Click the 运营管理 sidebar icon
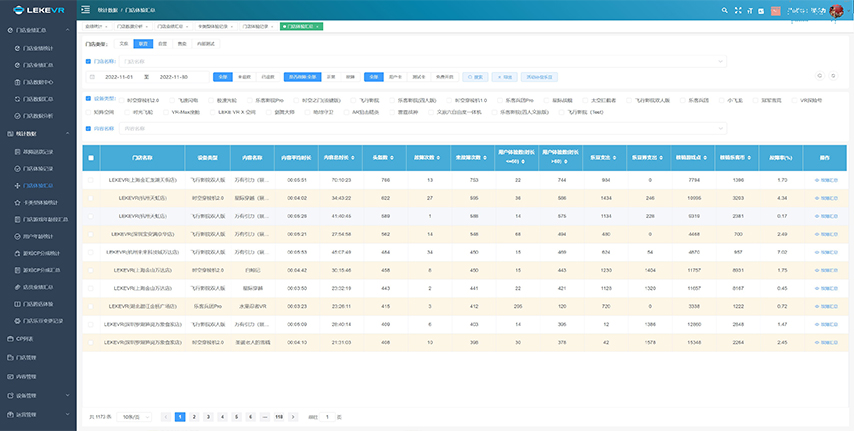The width and height of the screenshot is (854, 431). [10, 415]
